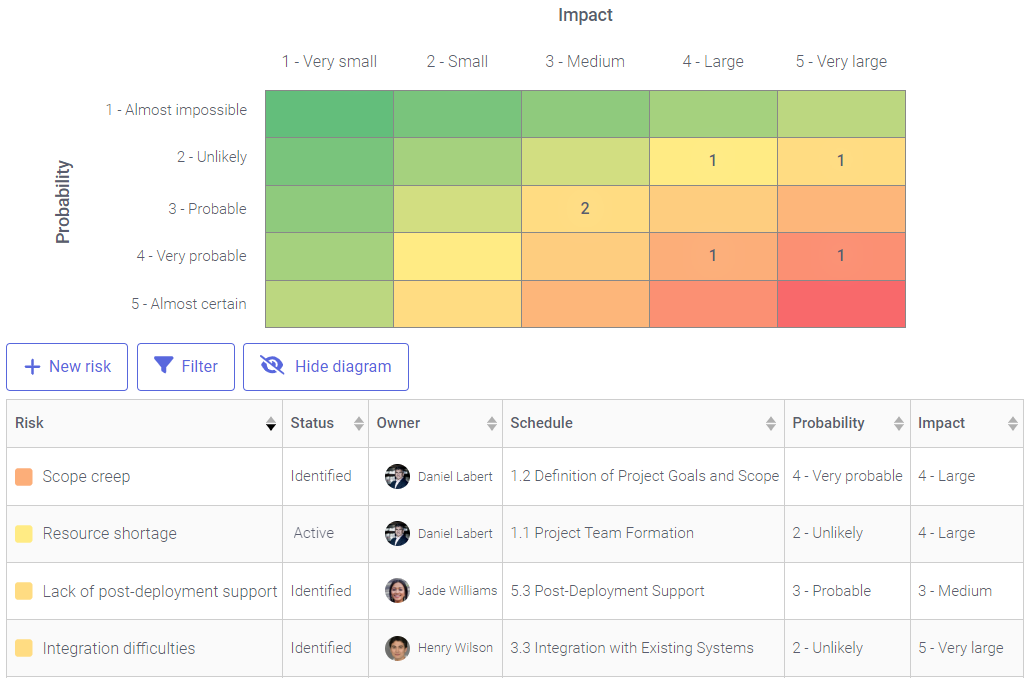The height and width of the screenshot is (678, 1031).
Task: Open schedule item 1.1 Project Team Formation
Action: point(601,533)
